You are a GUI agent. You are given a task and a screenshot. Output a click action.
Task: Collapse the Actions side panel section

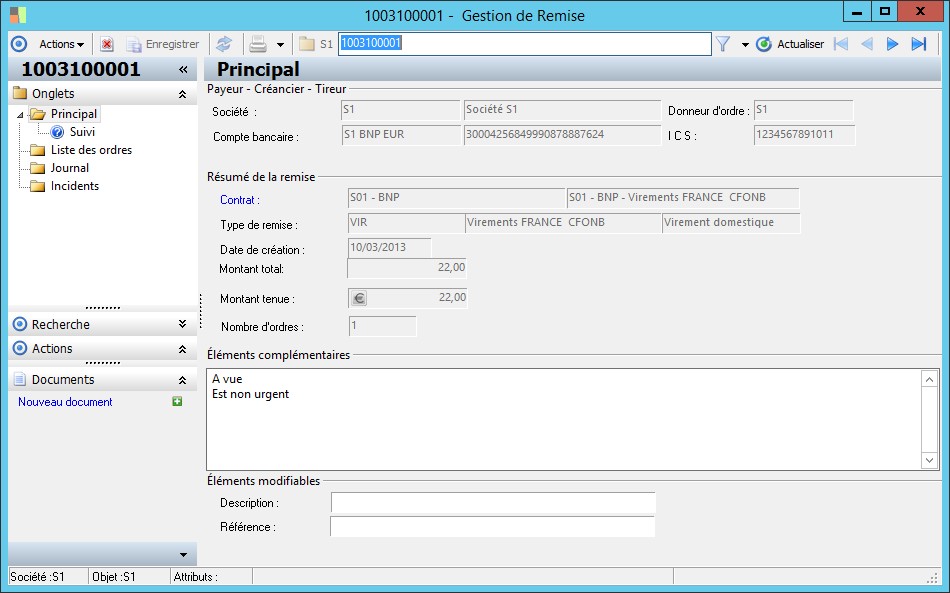[182, 349]
